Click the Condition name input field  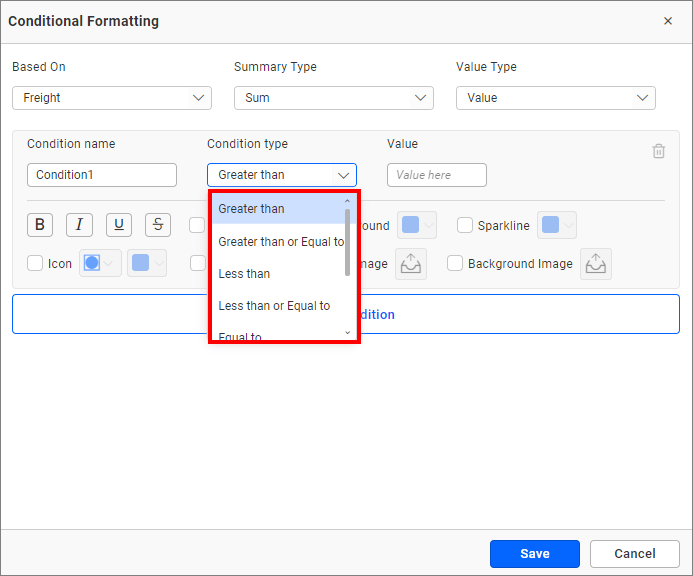pyautogui.click(x=102, y=175)
